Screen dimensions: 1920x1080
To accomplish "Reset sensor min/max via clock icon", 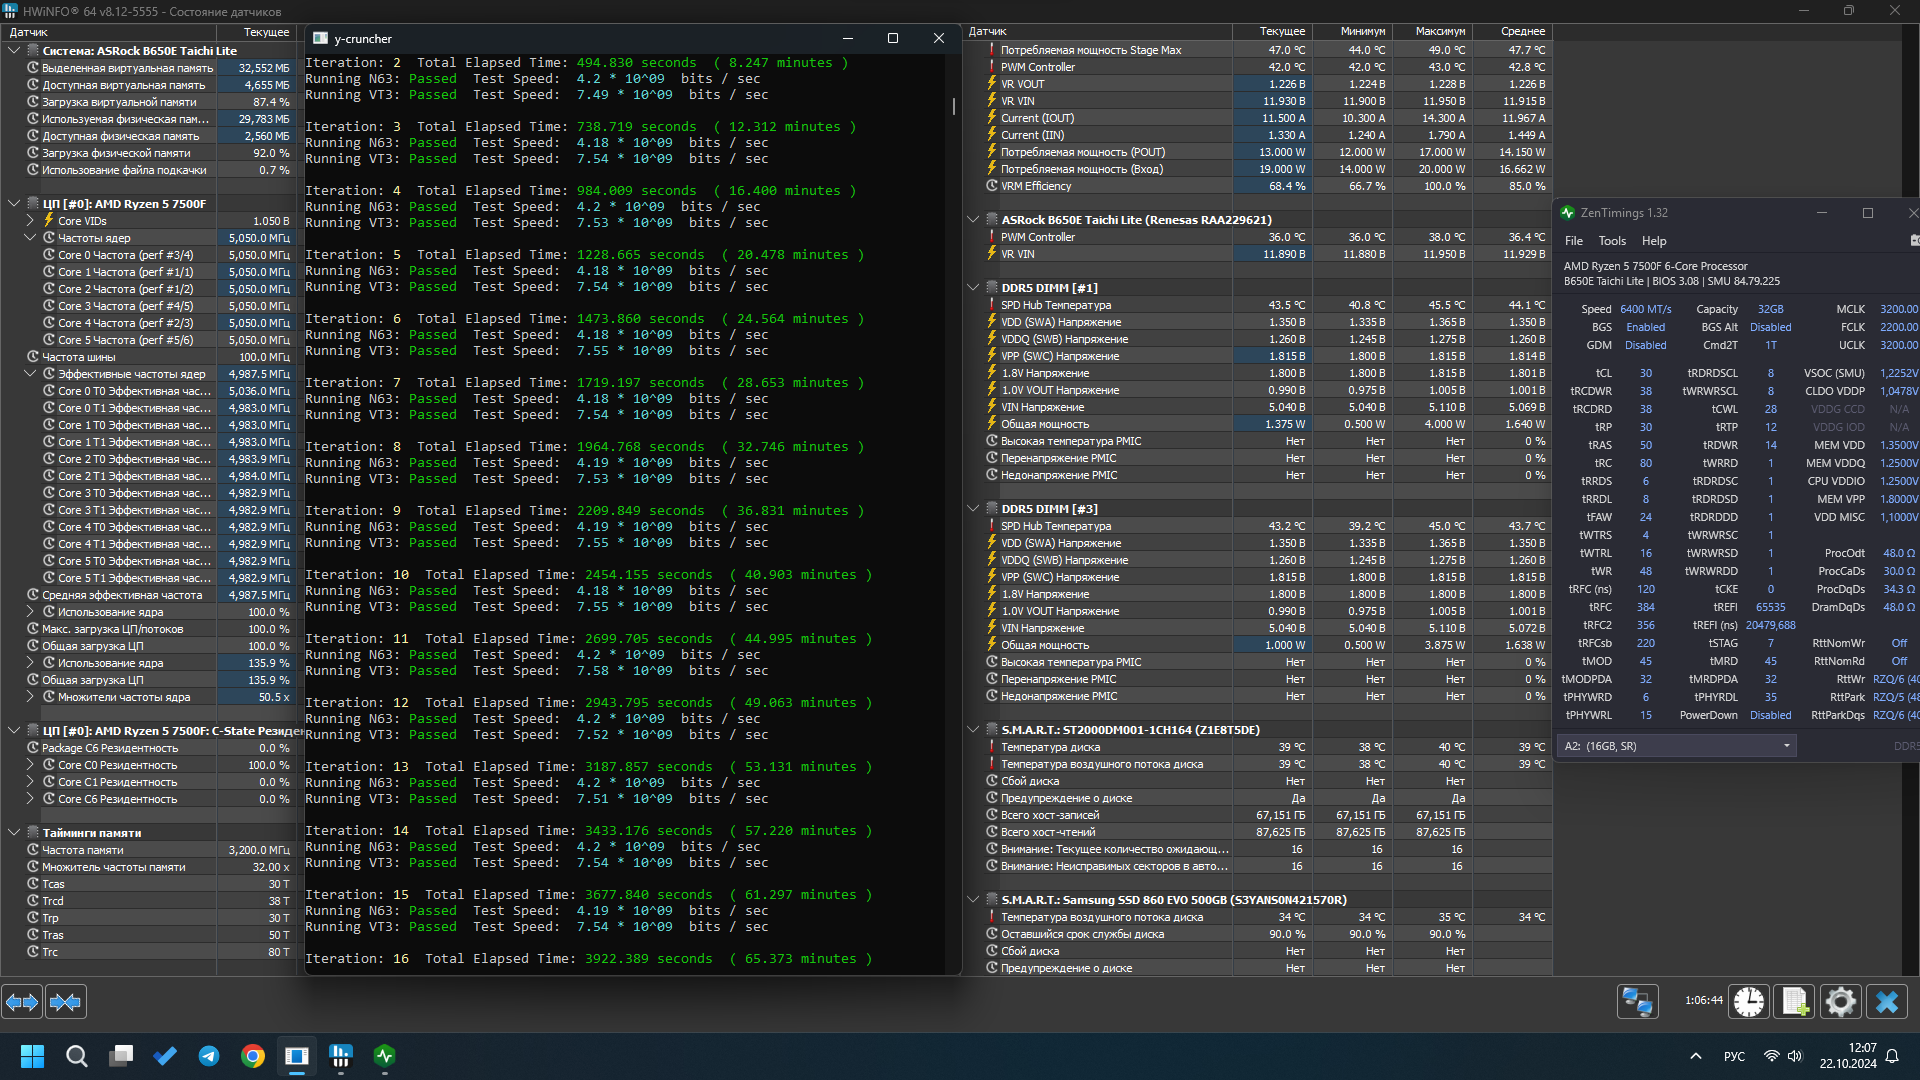I will coord(1749,1001).
